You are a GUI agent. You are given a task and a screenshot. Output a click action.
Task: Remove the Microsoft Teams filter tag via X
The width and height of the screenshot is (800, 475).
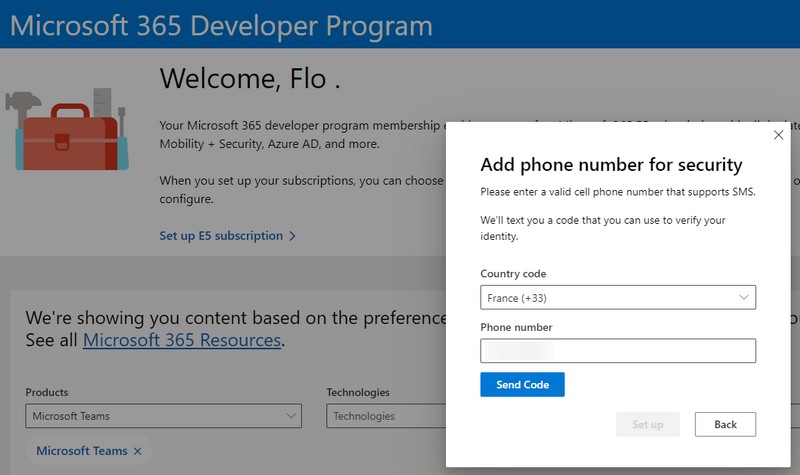tap(138, 452)
